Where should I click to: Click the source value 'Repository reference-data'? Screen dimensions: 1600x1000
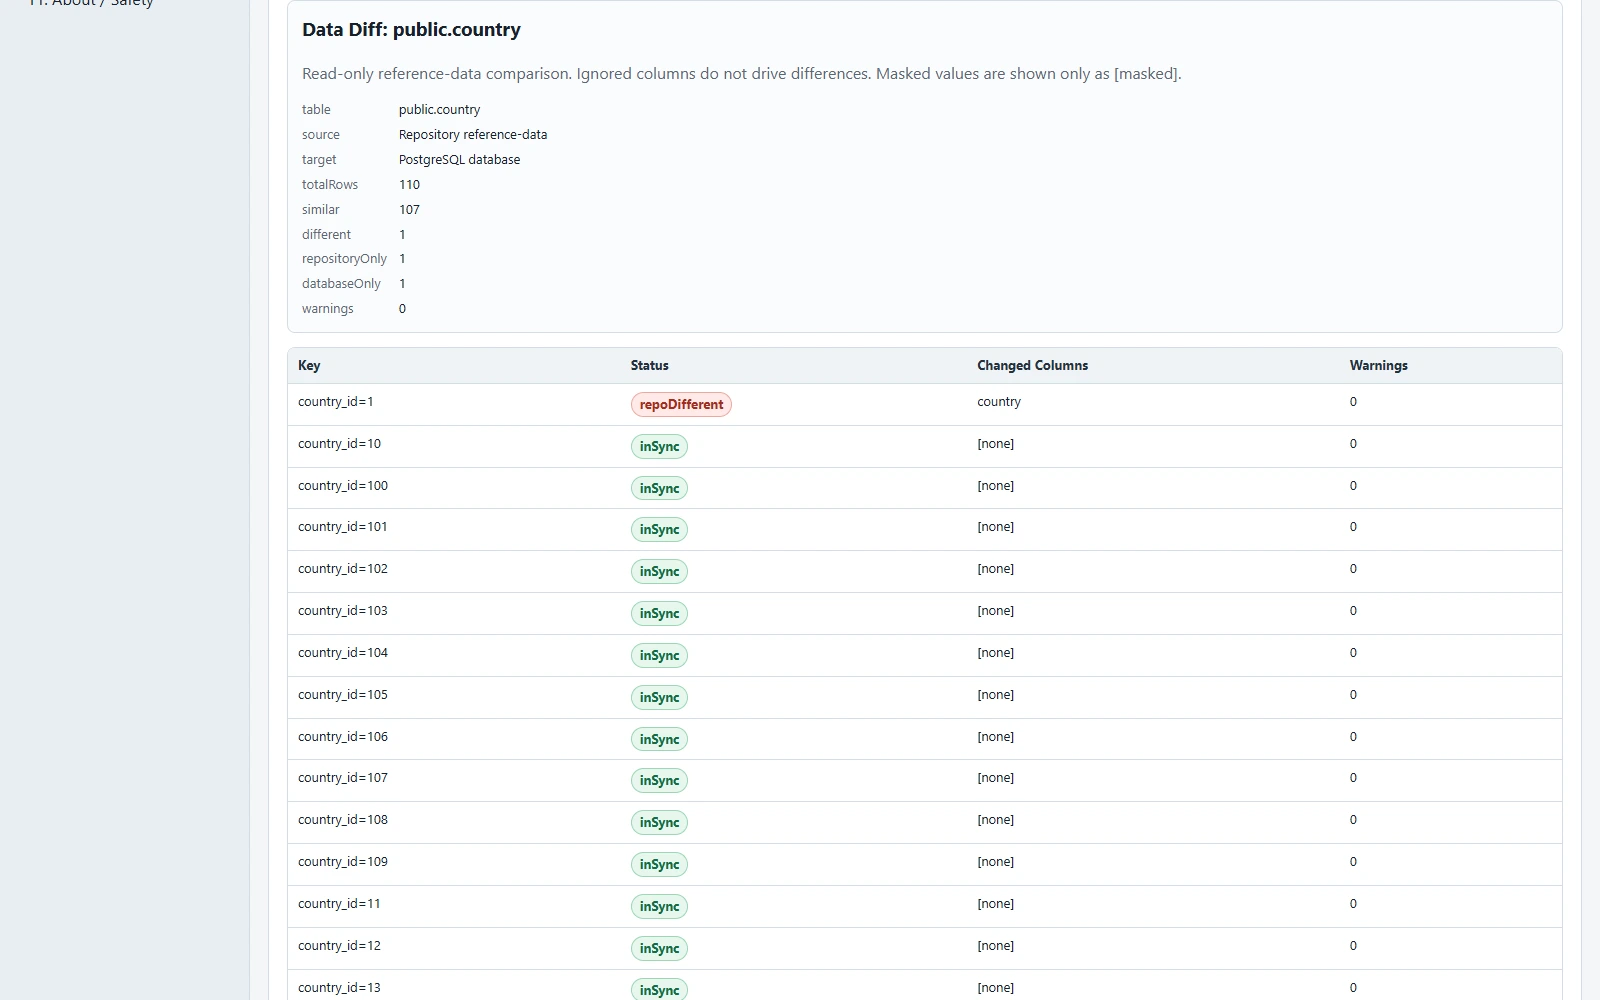473,135
